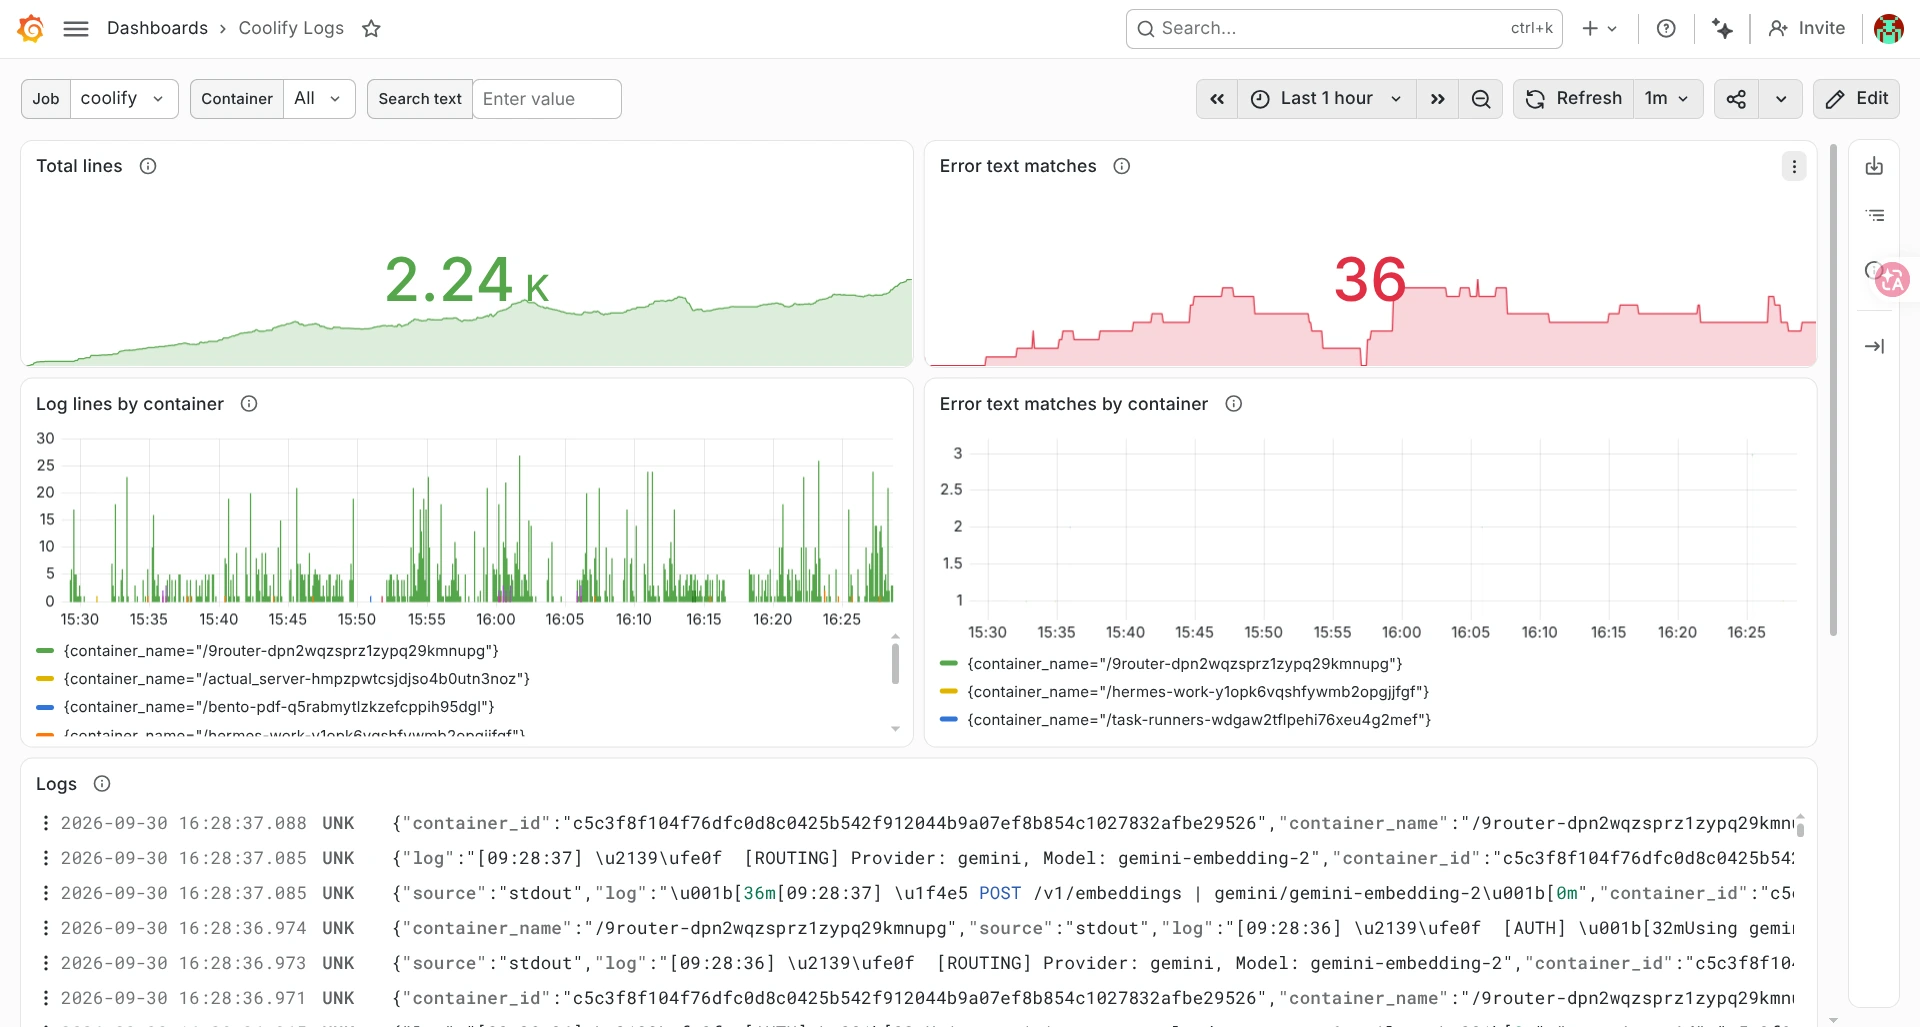Shift time range forward
1920x1027 pixels.
[x=1437, y=99]
